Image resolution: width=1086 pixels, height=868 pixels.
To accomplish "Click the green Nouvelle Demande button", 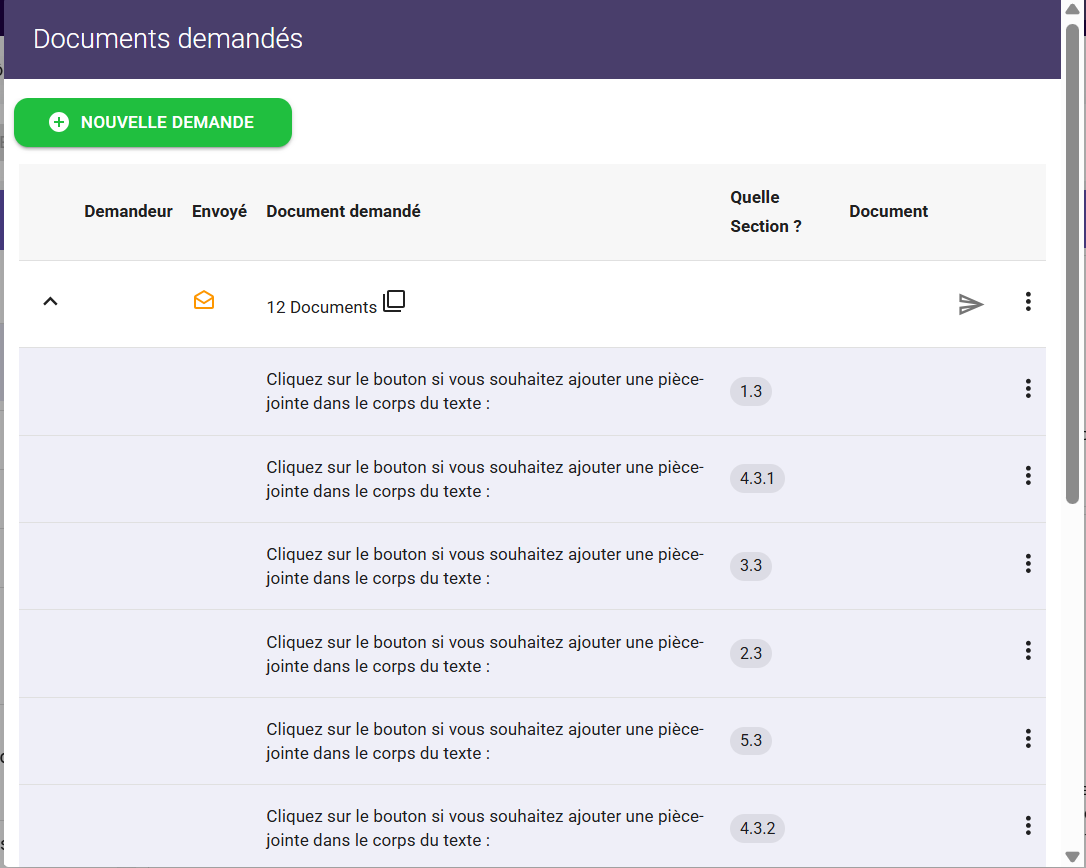I will (x=153, y=123).
